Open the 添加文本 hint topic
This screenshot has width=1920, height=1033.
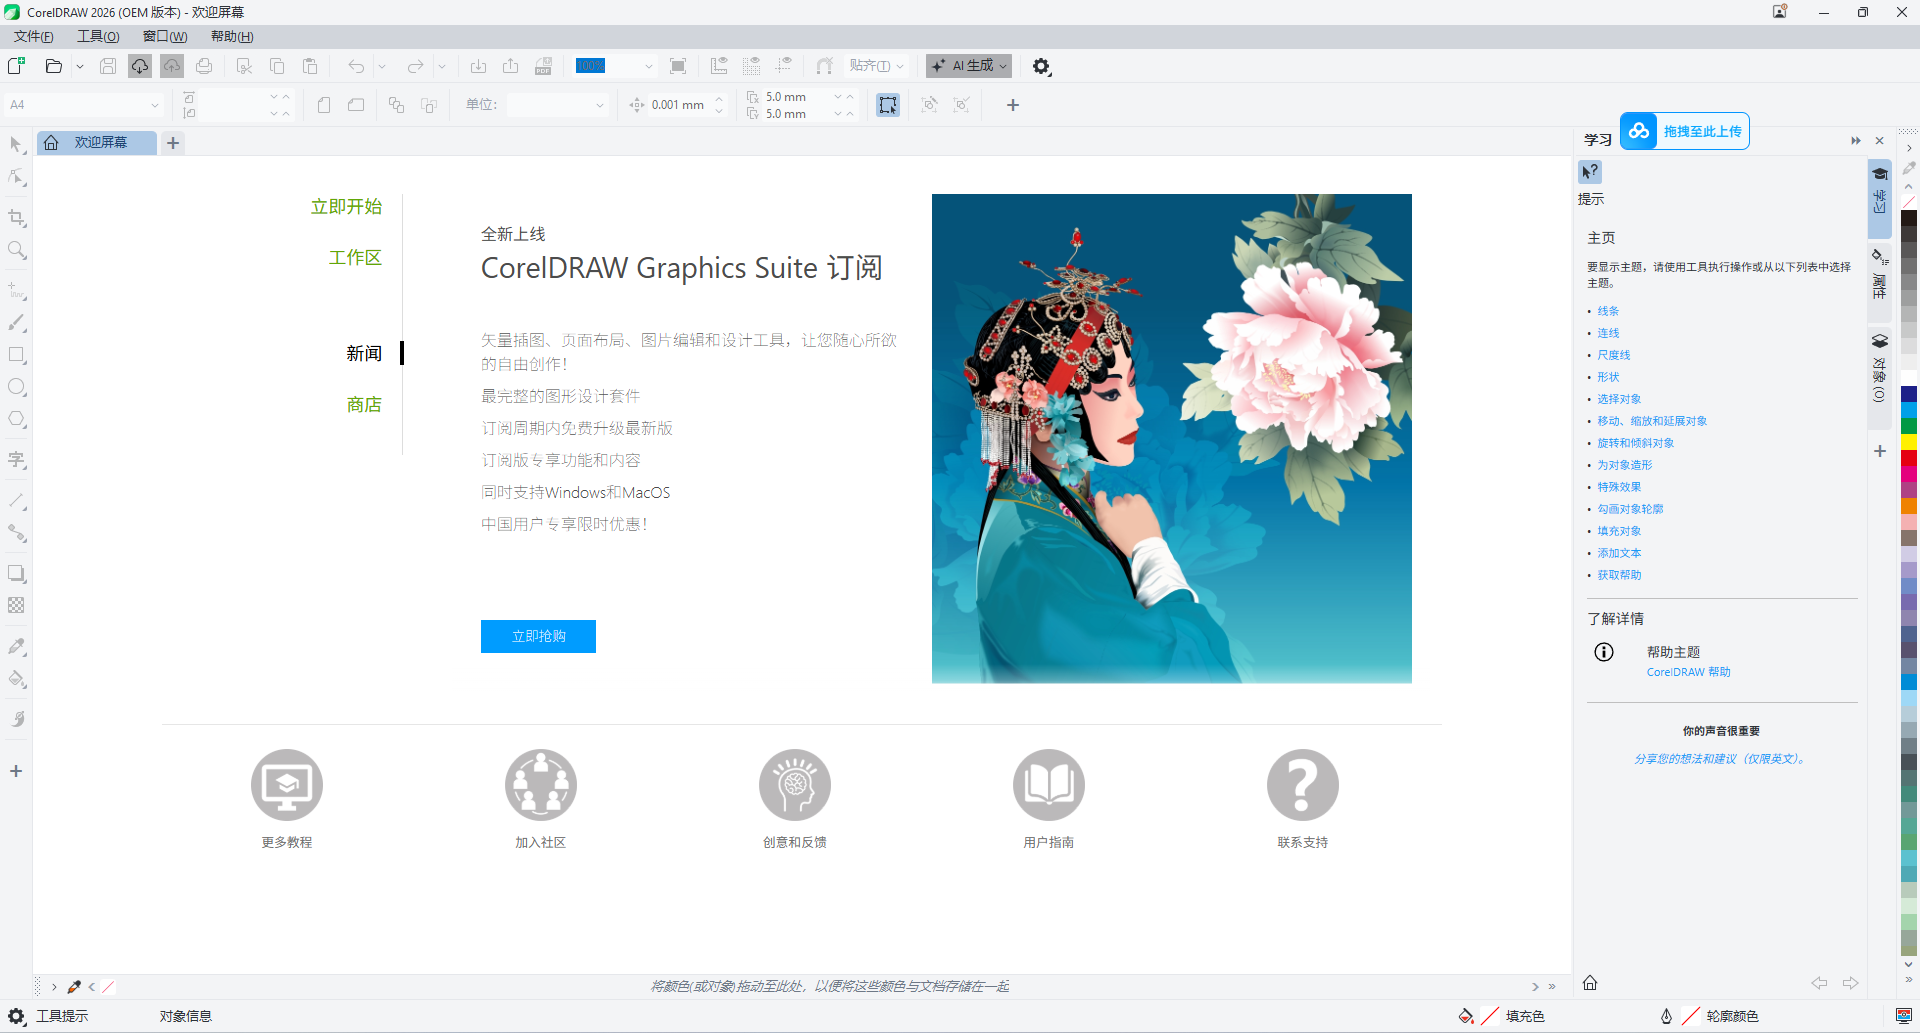pos(1619,553)
